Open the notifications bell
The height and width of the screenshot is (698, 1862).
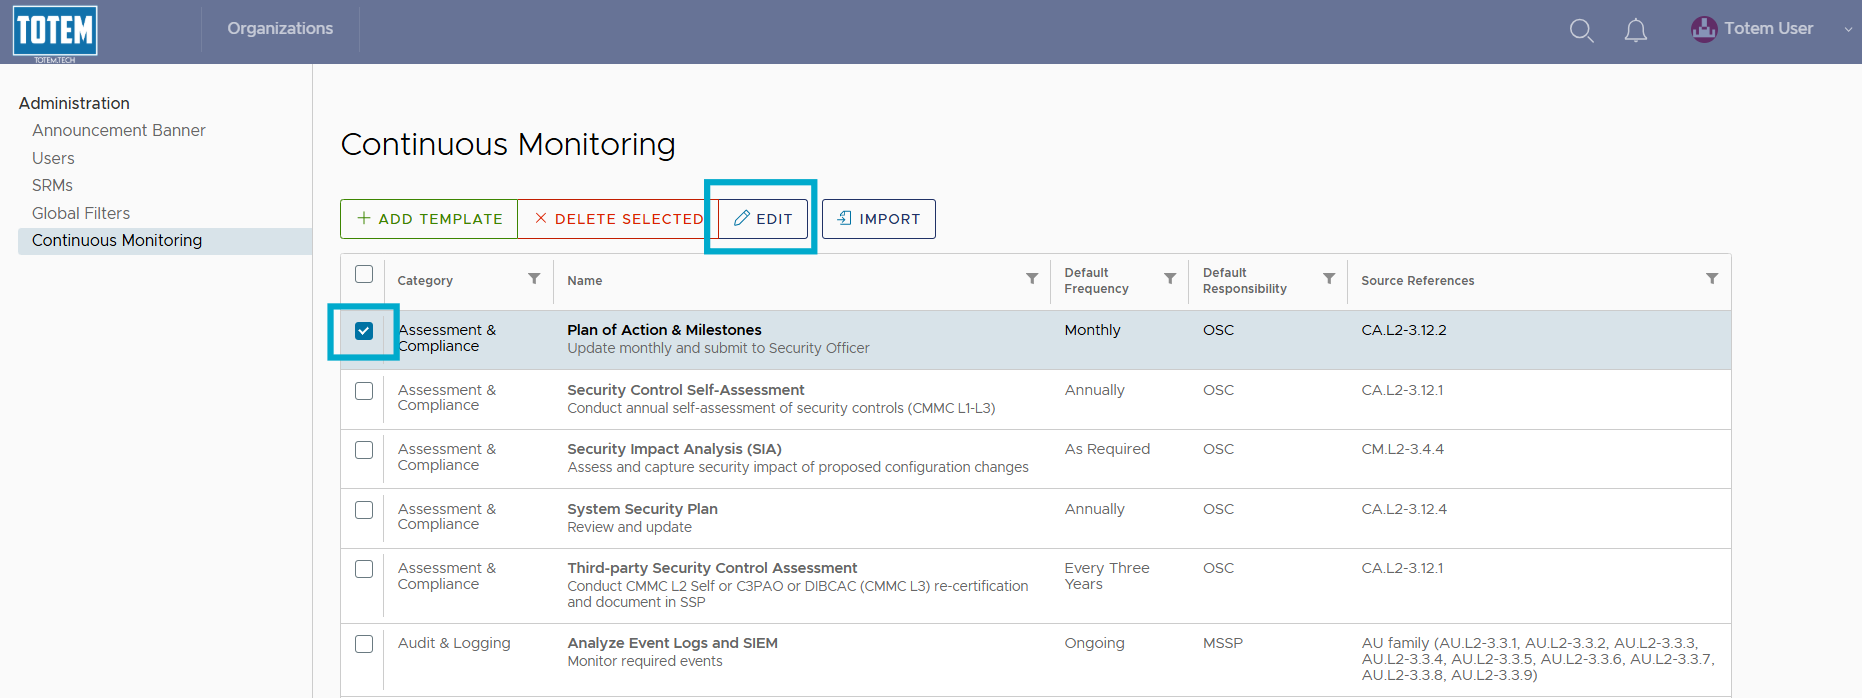pyautogui.click(x=1635, y=30)
